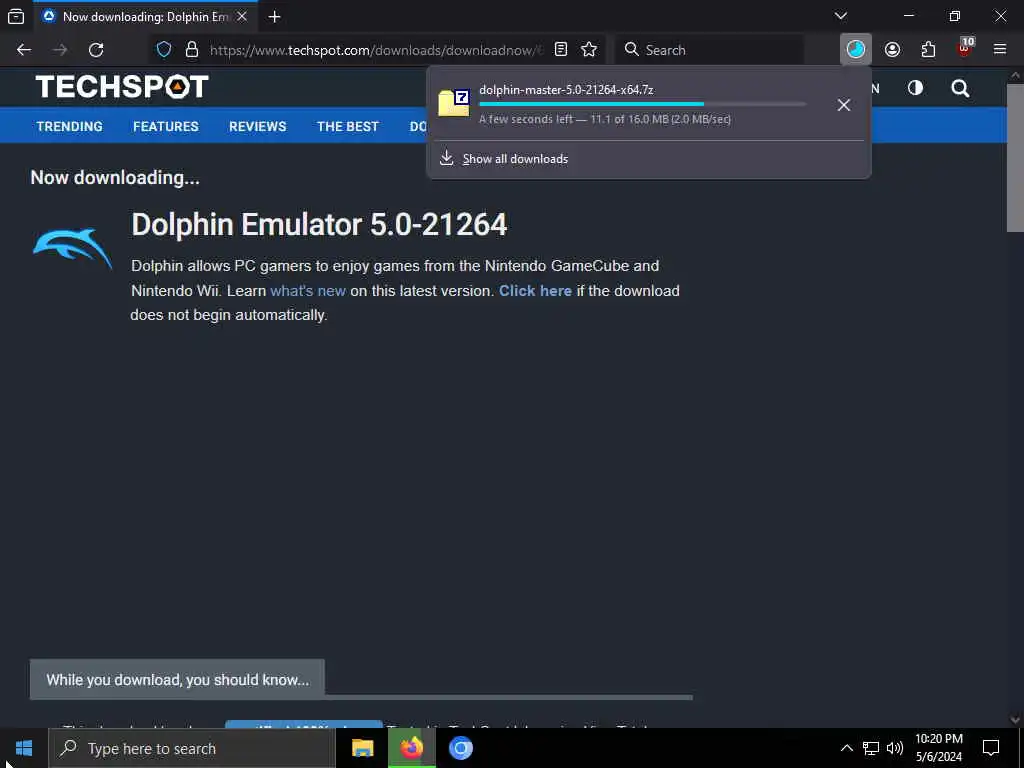This screenshot has height=768, width=1024.
Task: Bookmark this page with the star
Action: tap(589, 50)
